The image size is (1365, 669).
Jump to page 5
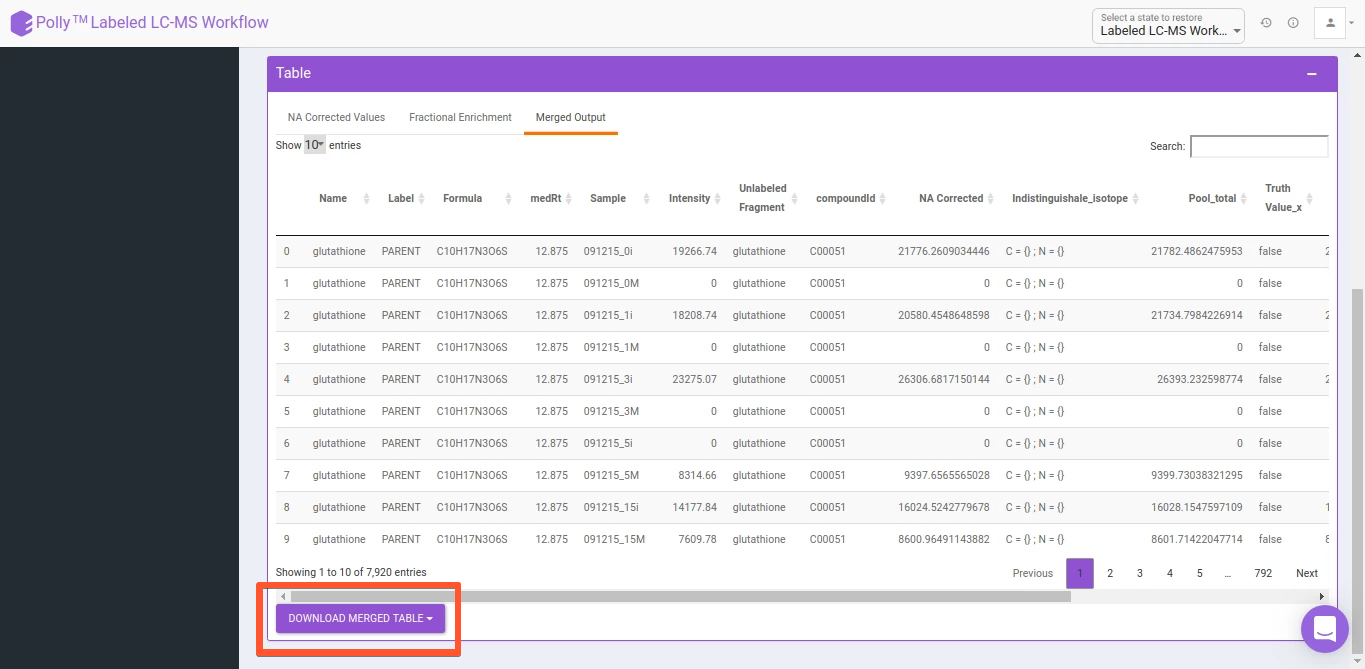pyautogui.click(x=1200, y=573)
